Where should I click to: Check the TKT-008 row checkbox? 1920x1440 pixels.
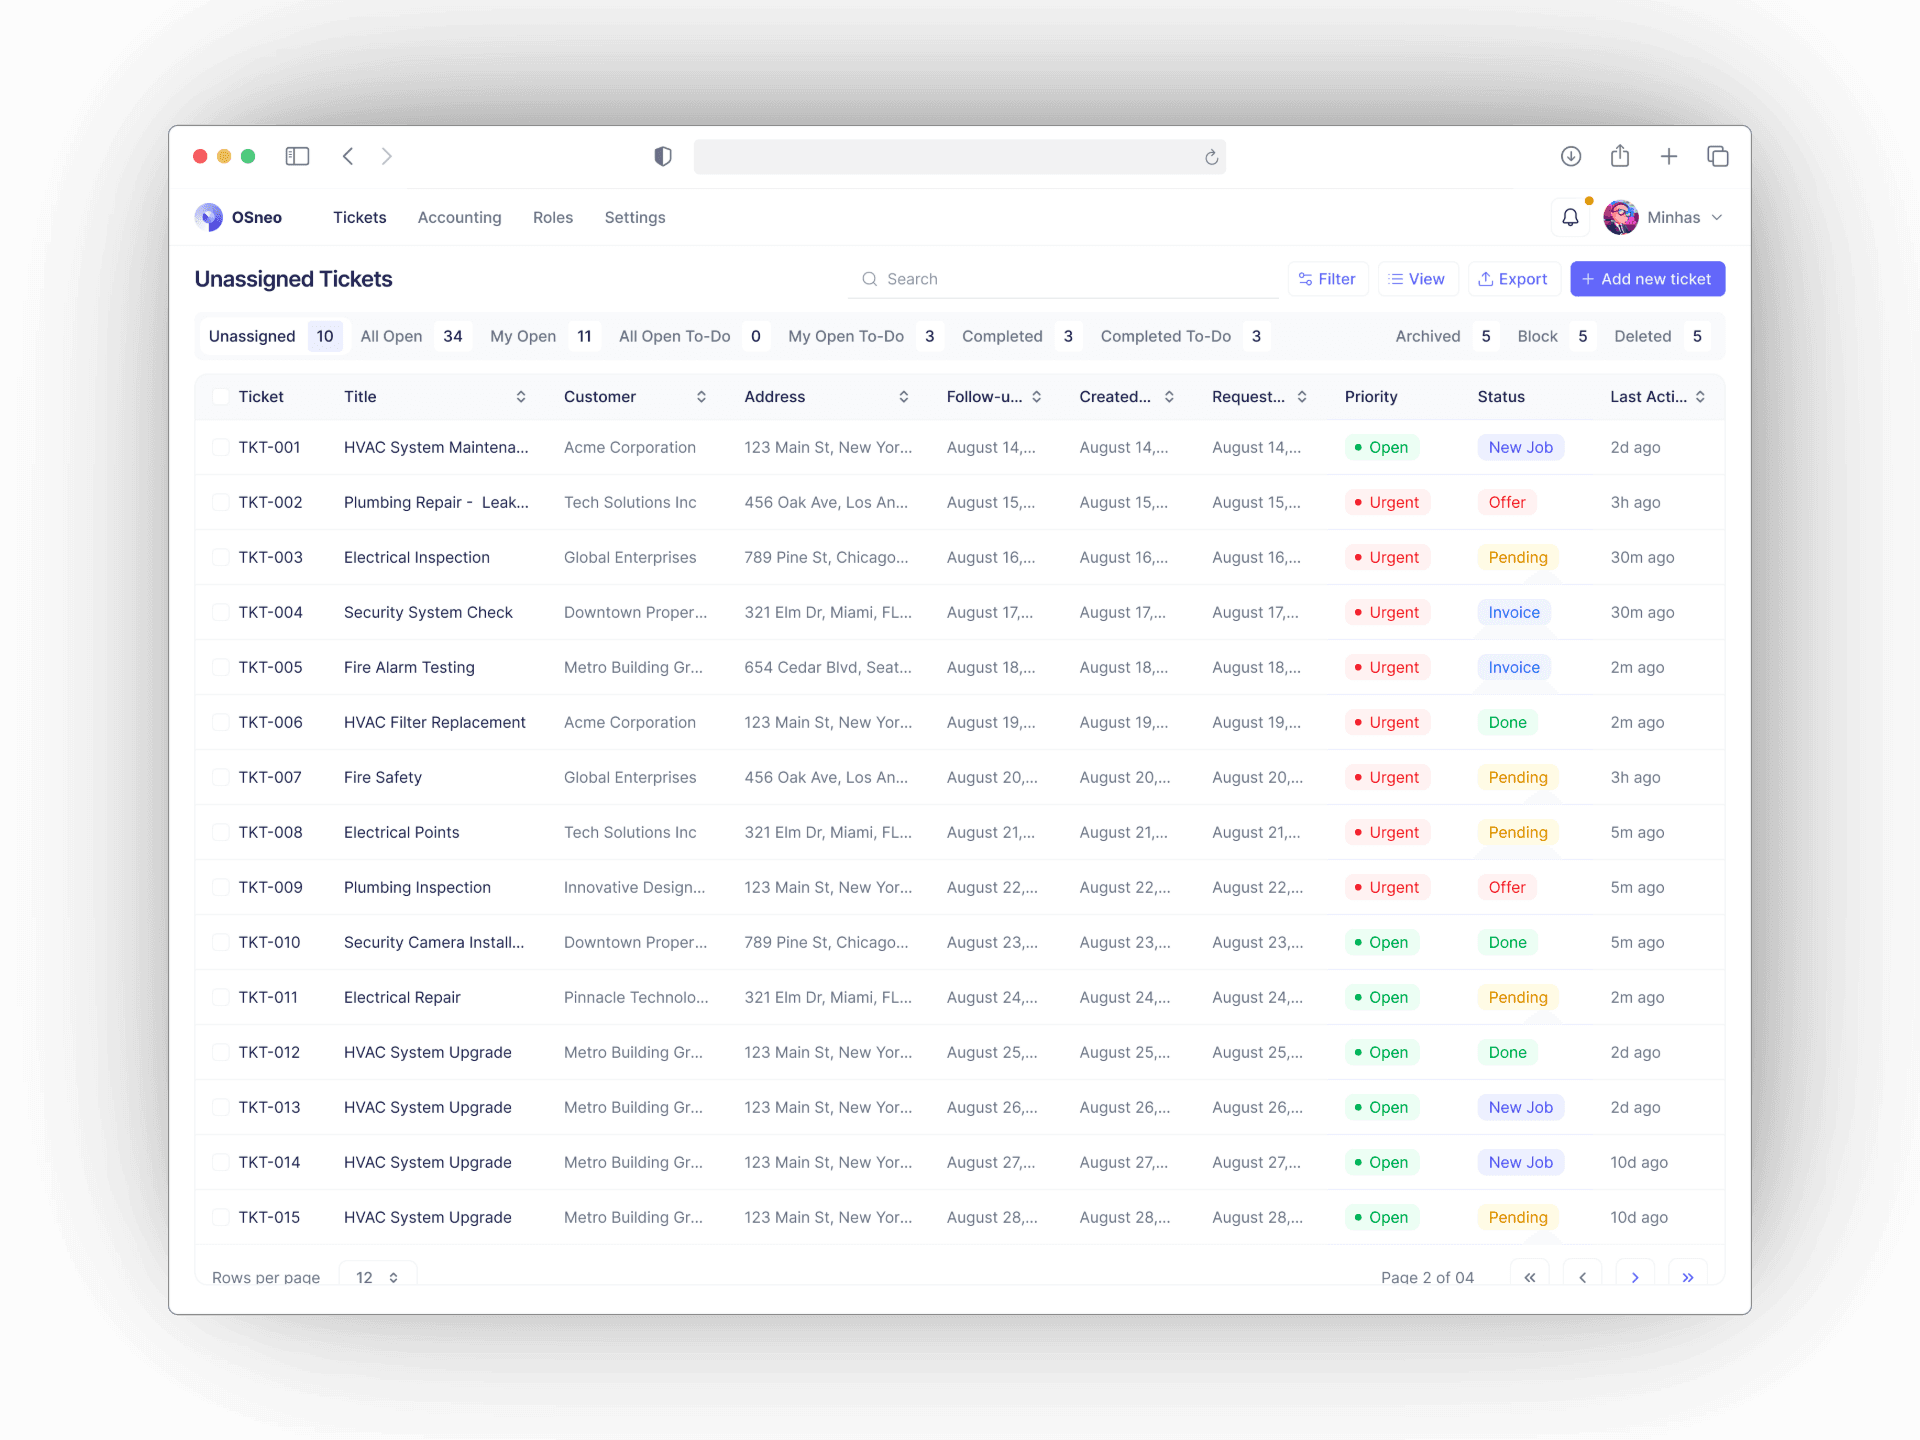[x=221, y=832]
